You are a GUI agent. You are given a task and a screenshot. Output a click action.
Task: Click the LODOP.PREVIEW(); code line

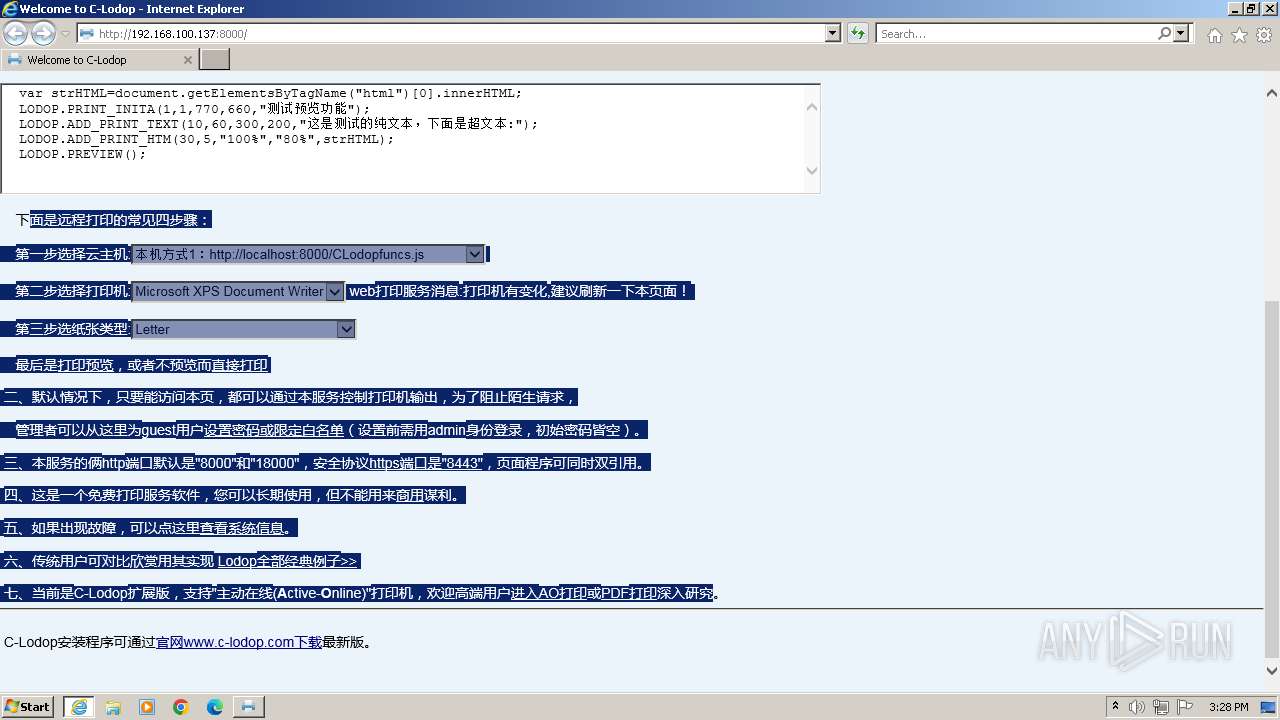pos(83,154)
